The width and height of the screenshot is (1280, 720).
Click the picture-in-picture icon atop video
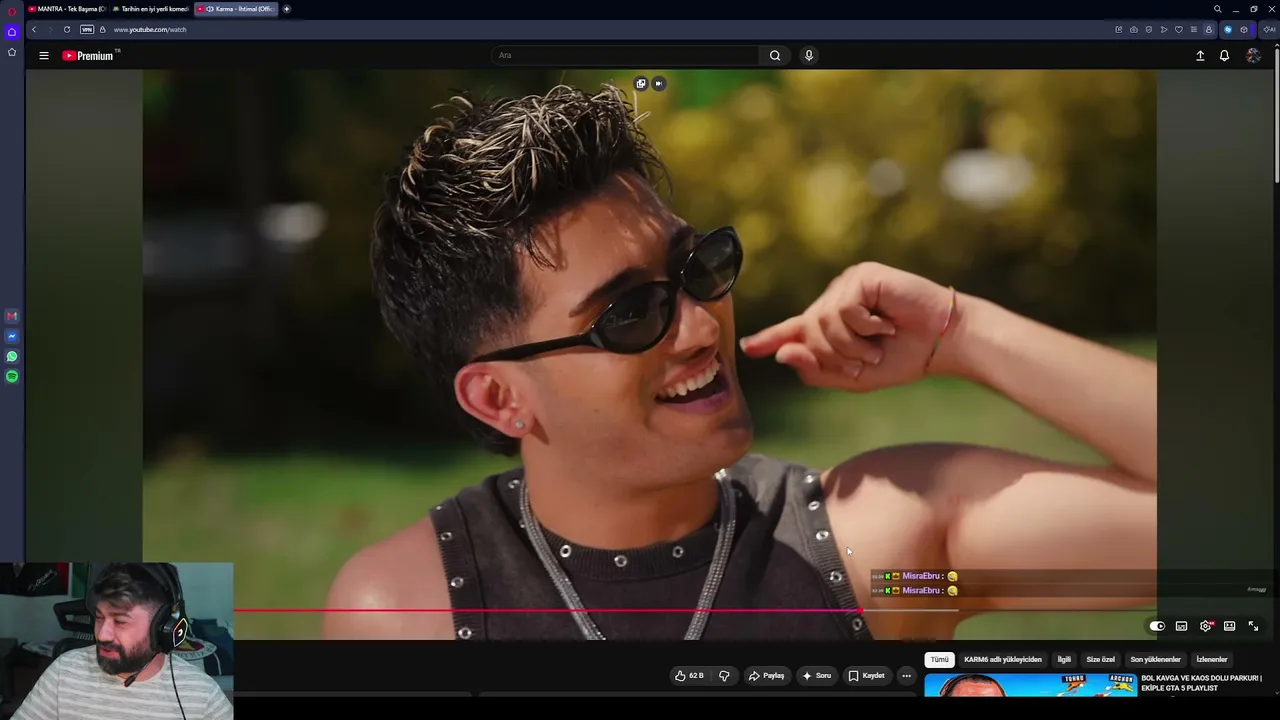(641, 84)
